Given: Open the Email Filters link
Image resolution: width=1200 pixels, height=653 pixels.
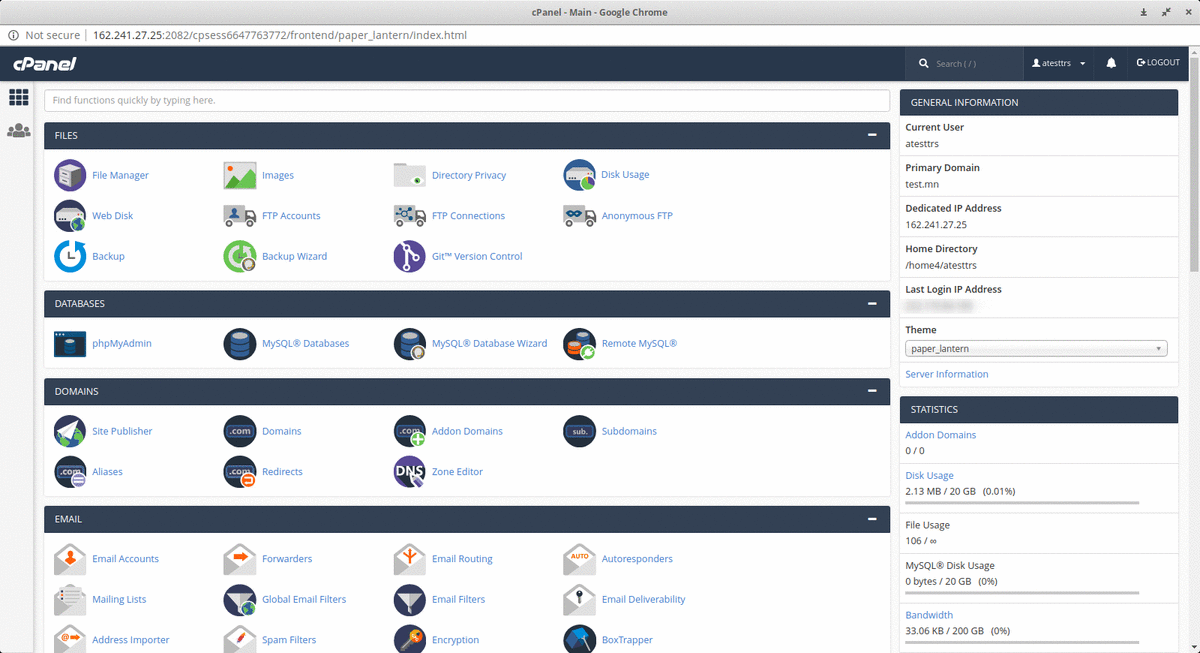Looking at the screenshot, I should click(x=458, y=600).
